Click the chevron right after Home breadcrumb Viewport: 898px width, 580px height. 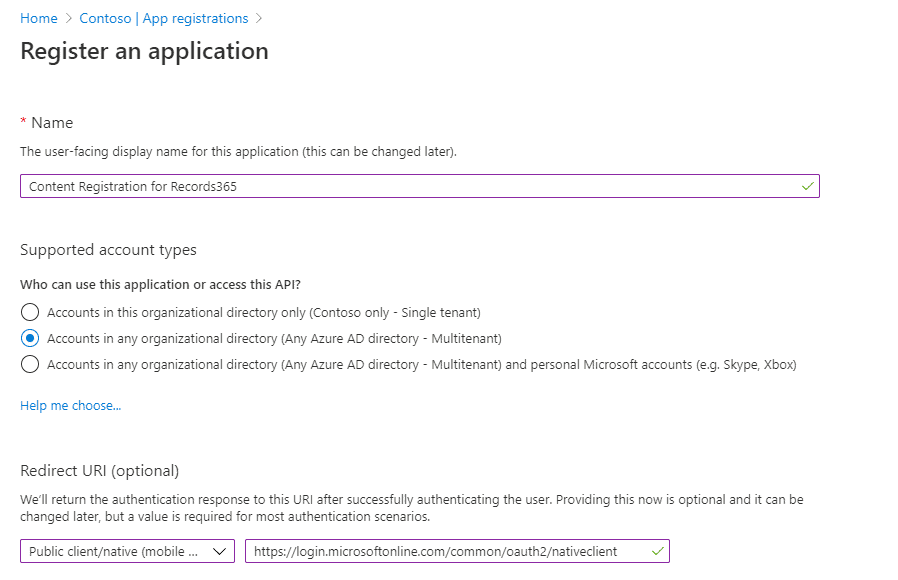[69, 18]
